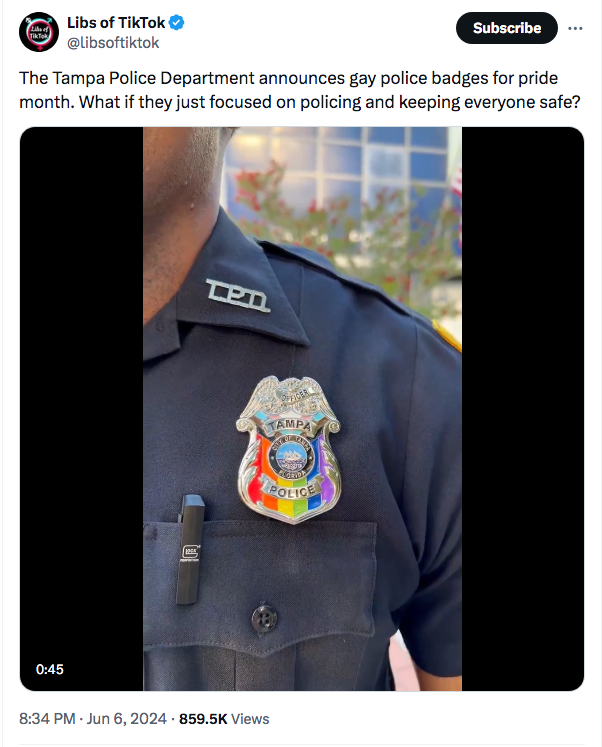The width and height of the screenshot is (602, 747).
Task: Subscribe to Libs of TikTok
Action: coord(506,28)
